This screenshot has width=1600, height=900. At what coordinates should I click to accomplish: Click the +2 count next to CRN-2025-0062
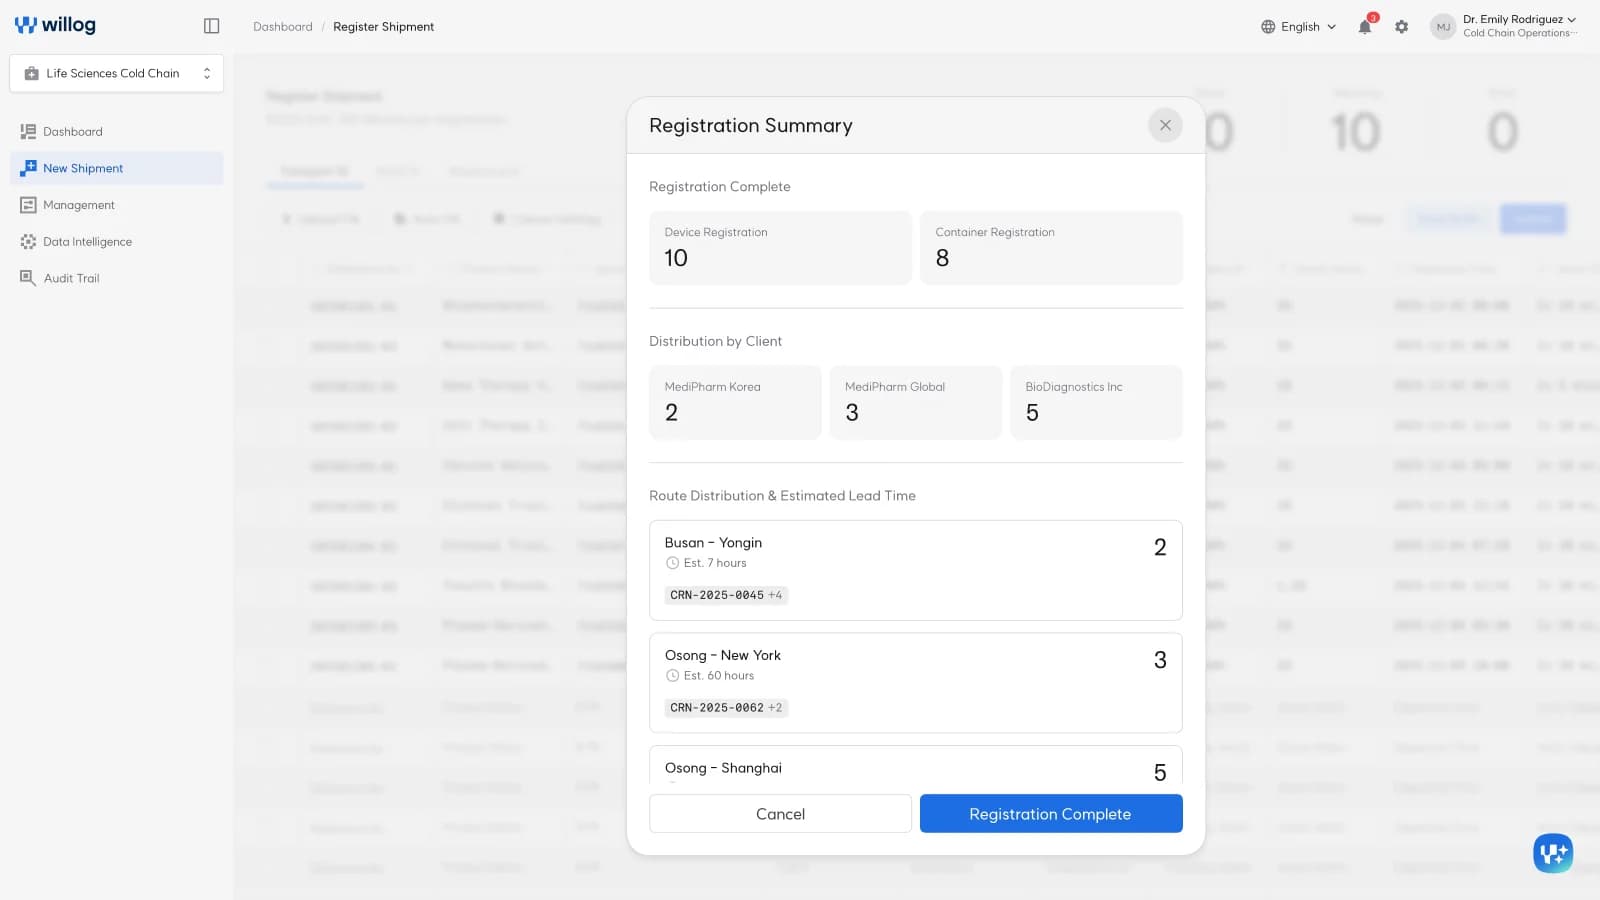pyautogui.click(x=775, y=708)
